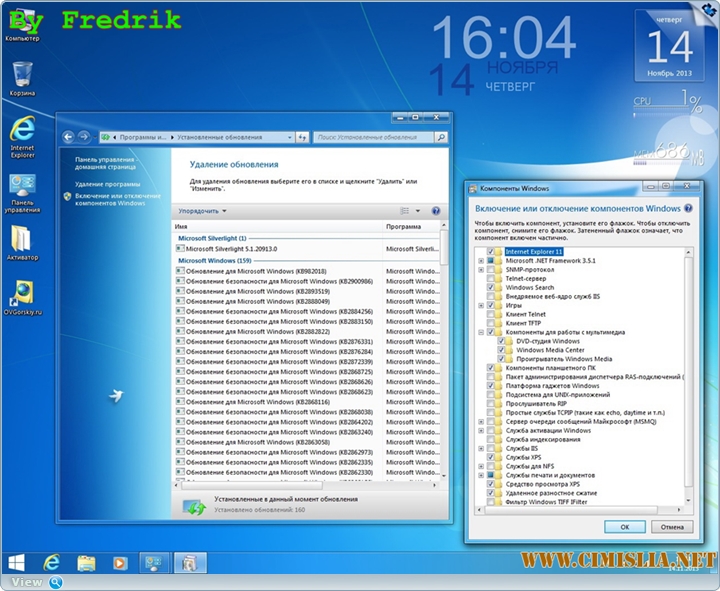Open File Explorer from the taskbar
720x591 pixels.
[x=86, y=563]
